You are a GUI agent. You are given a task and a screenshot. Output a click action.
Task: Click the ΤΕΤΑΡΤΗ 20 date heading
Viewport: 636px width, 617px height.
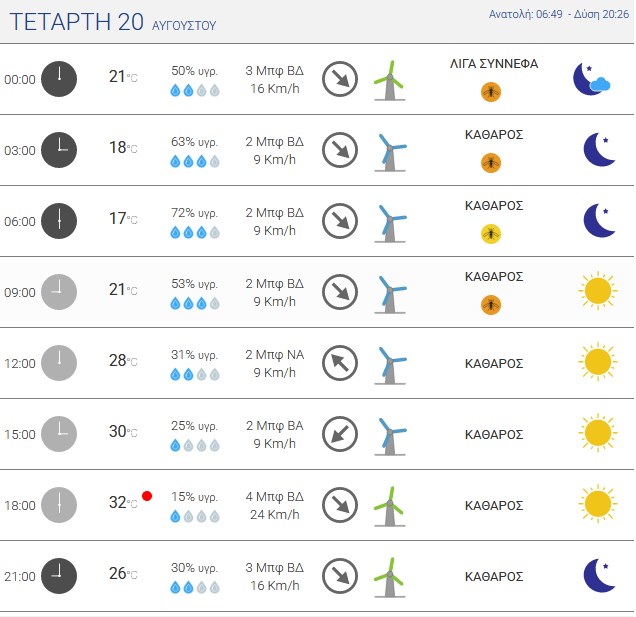[76, 21]
